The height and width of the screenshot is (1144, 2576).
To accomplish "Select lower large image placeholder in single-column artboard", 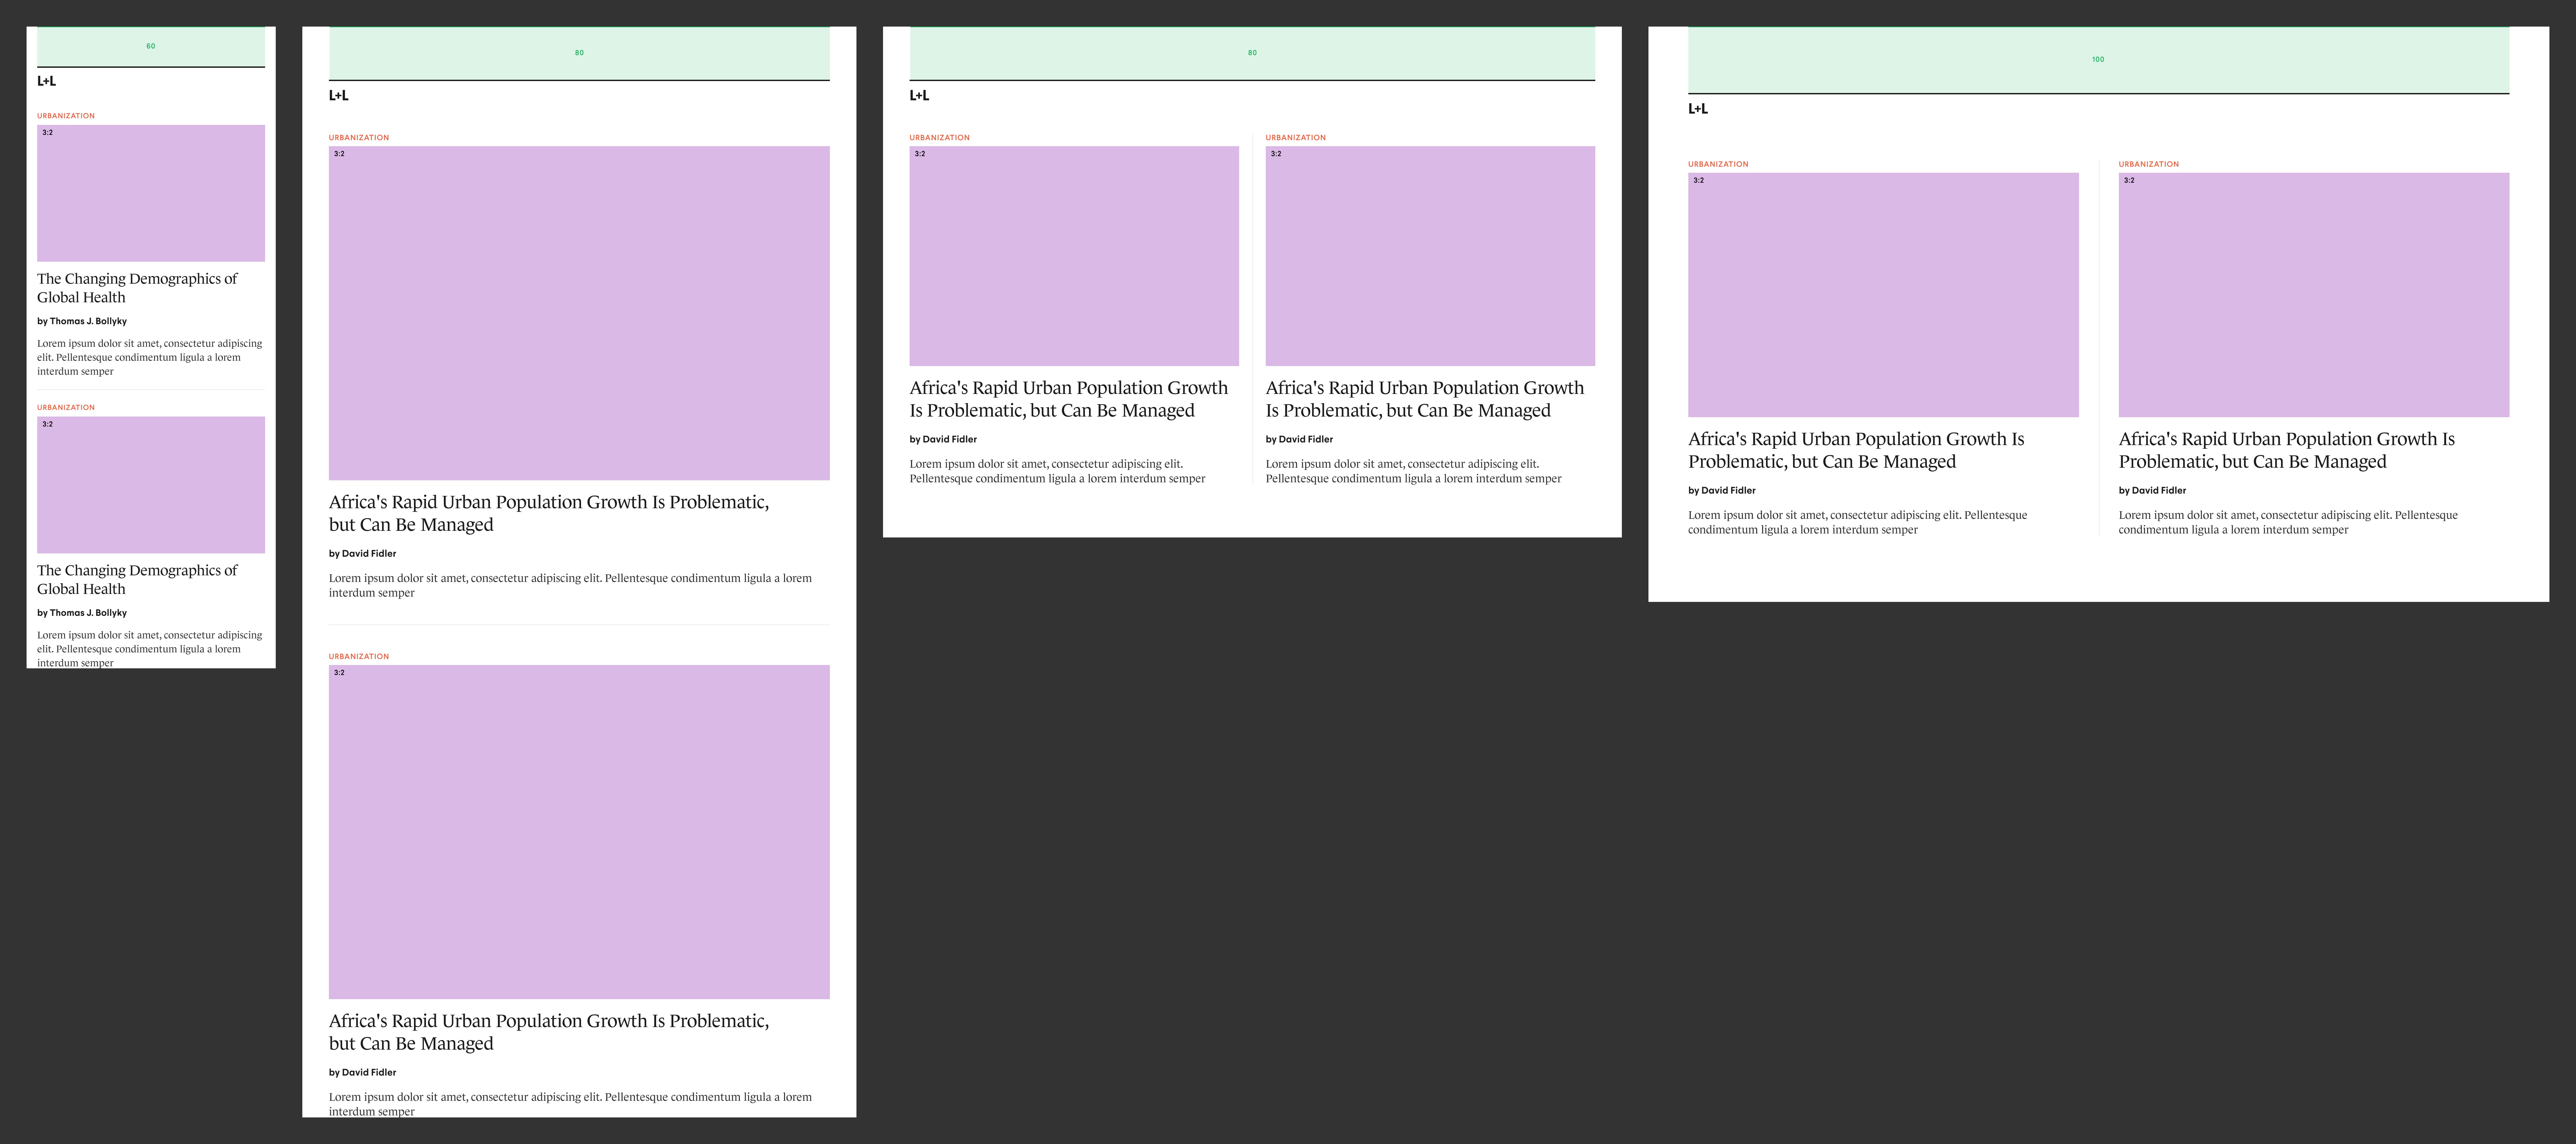I will (x=579, y=832).
